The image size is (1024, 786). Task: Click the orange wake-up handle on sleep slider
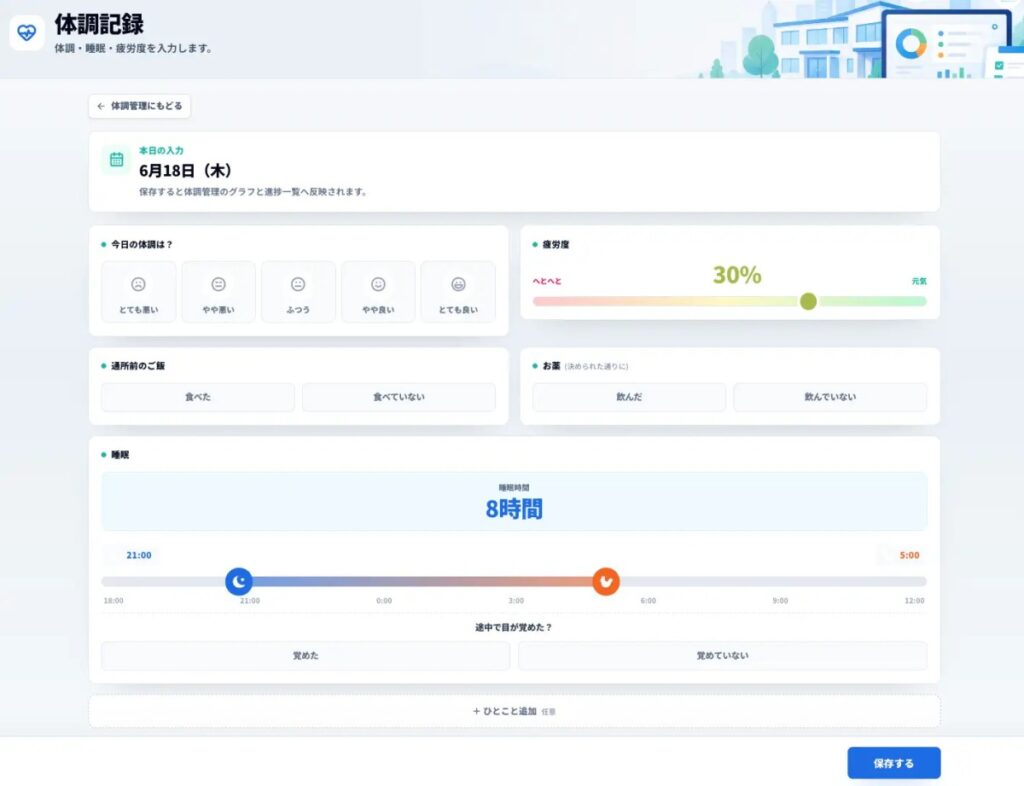(606, 581)
